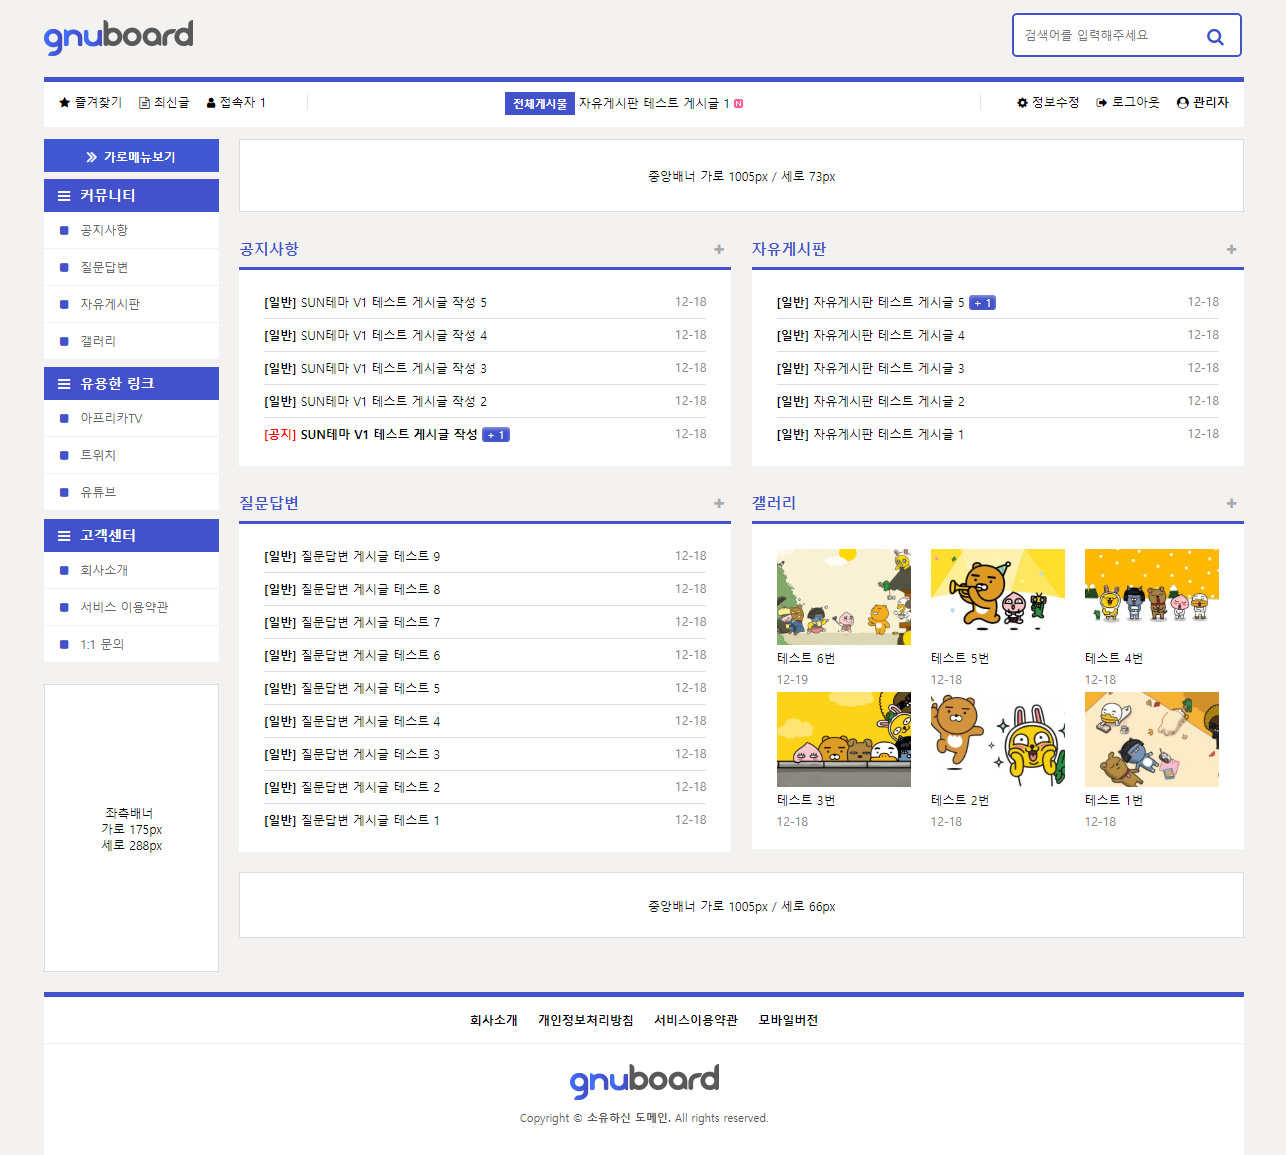Viewport: 1286px width, 1155px height.
Task: Open 즐겨찾기 with star icon
Action: tap(90, 103)
